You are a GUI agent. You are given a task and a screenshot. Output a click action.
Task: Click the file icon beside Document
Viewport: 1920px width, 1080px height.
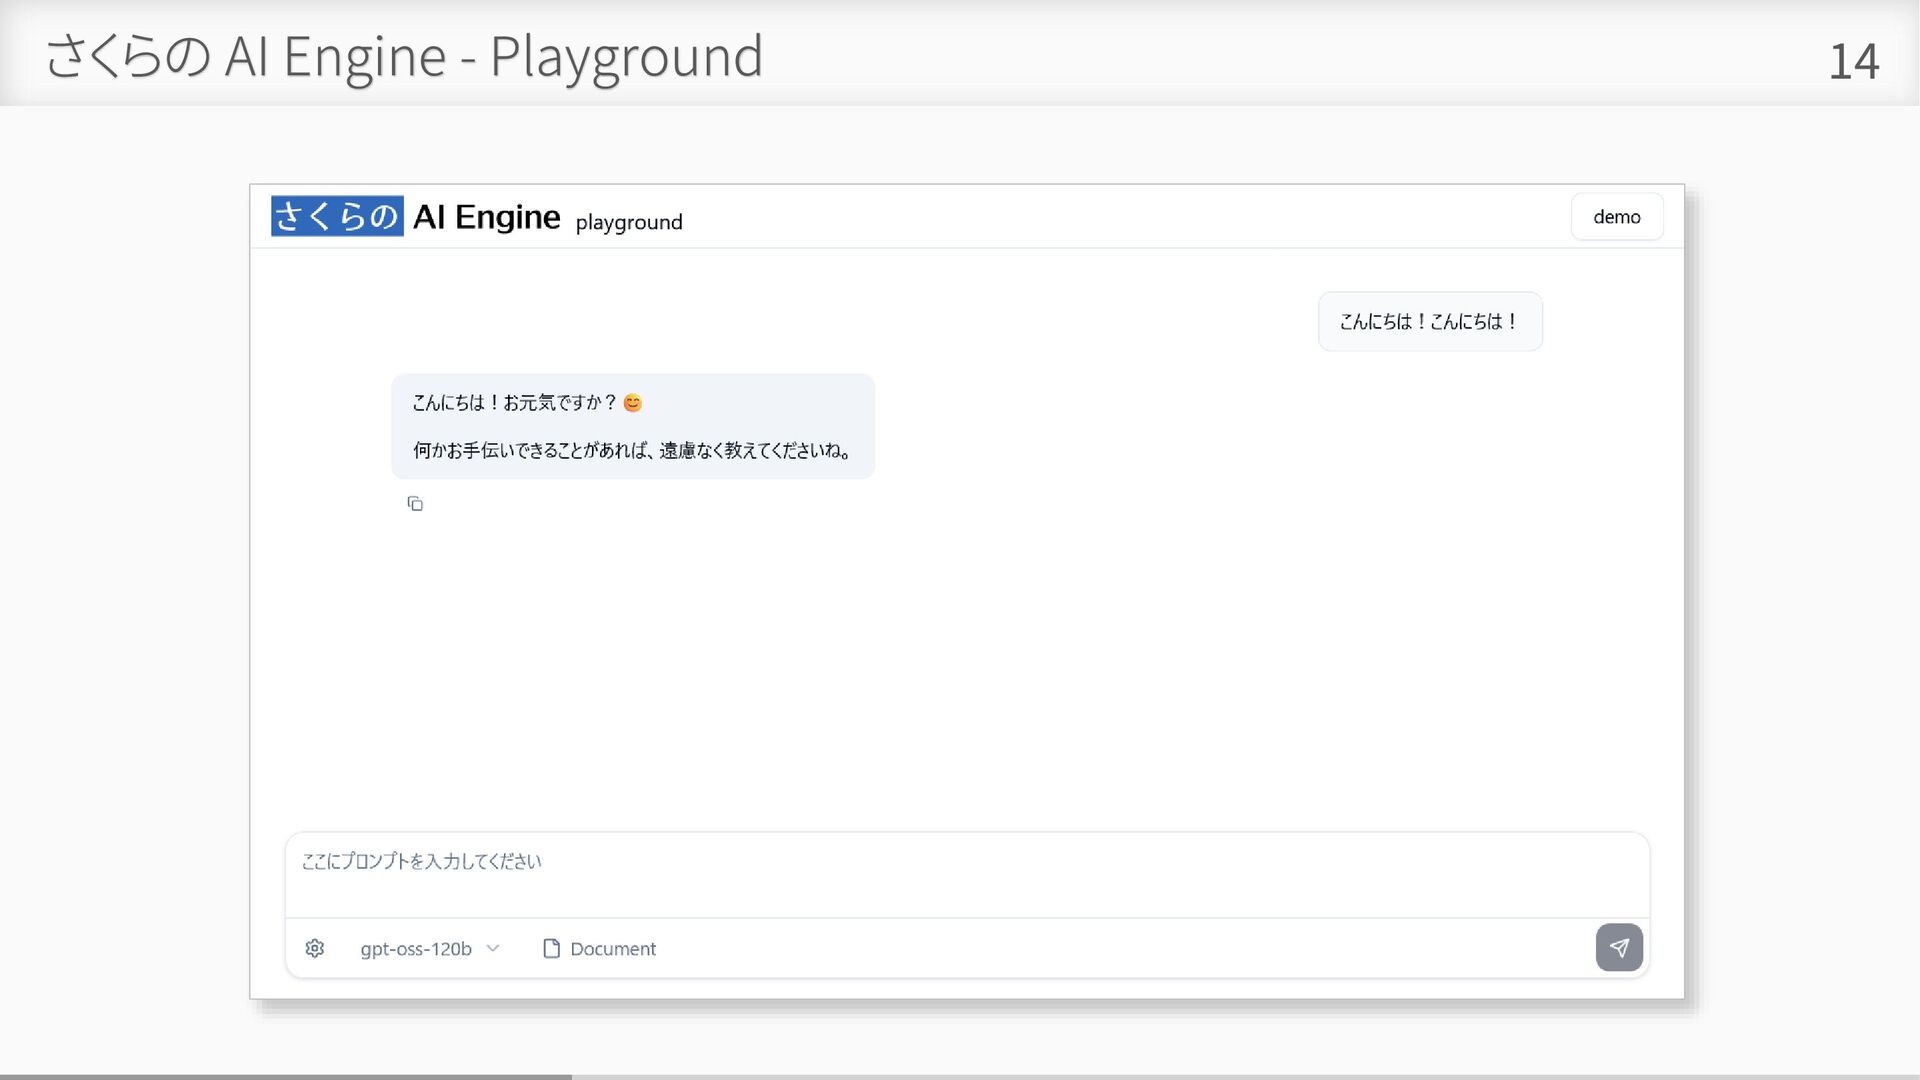point(551,948)
